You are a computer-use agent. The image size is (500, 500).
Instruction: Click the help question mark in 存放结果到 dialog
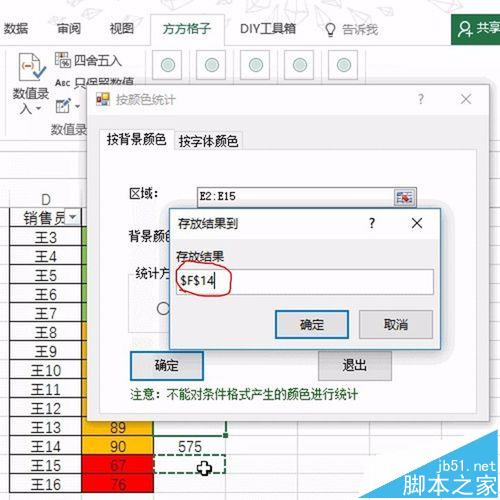click(372, 223)
